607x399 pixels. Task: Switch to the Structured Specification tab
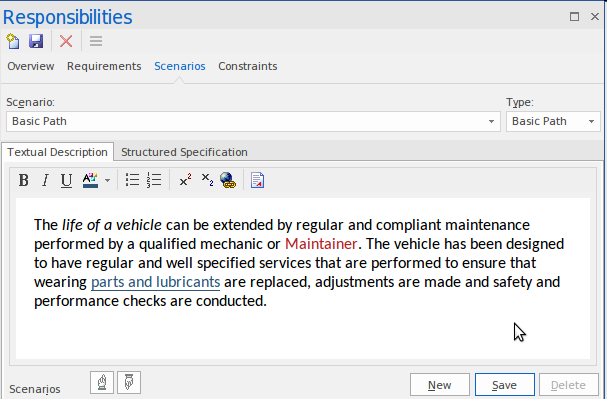click(x=184, y=152)
